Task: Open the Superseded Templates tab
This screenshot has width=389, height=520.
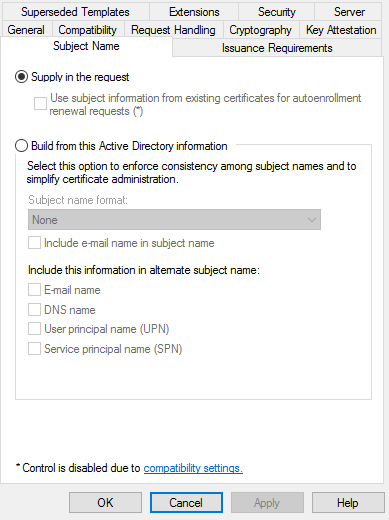Action: tap(75, 12)
